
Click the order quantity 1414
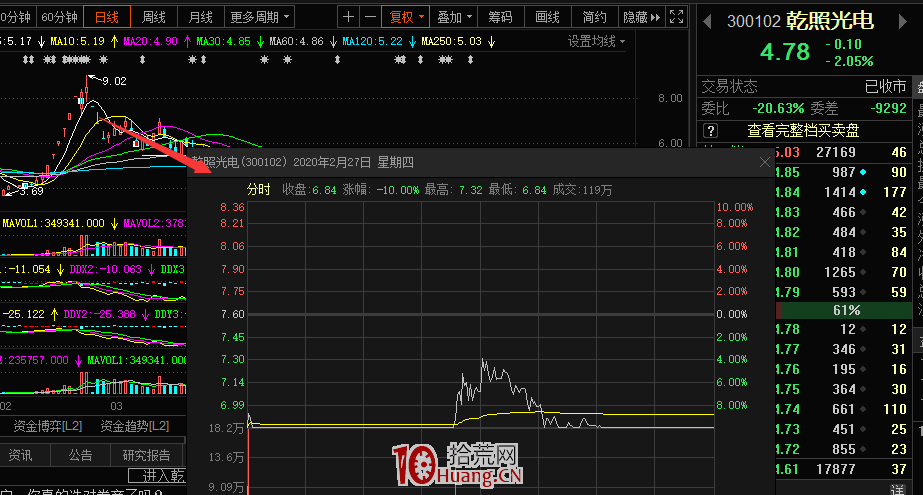point(840,192)
